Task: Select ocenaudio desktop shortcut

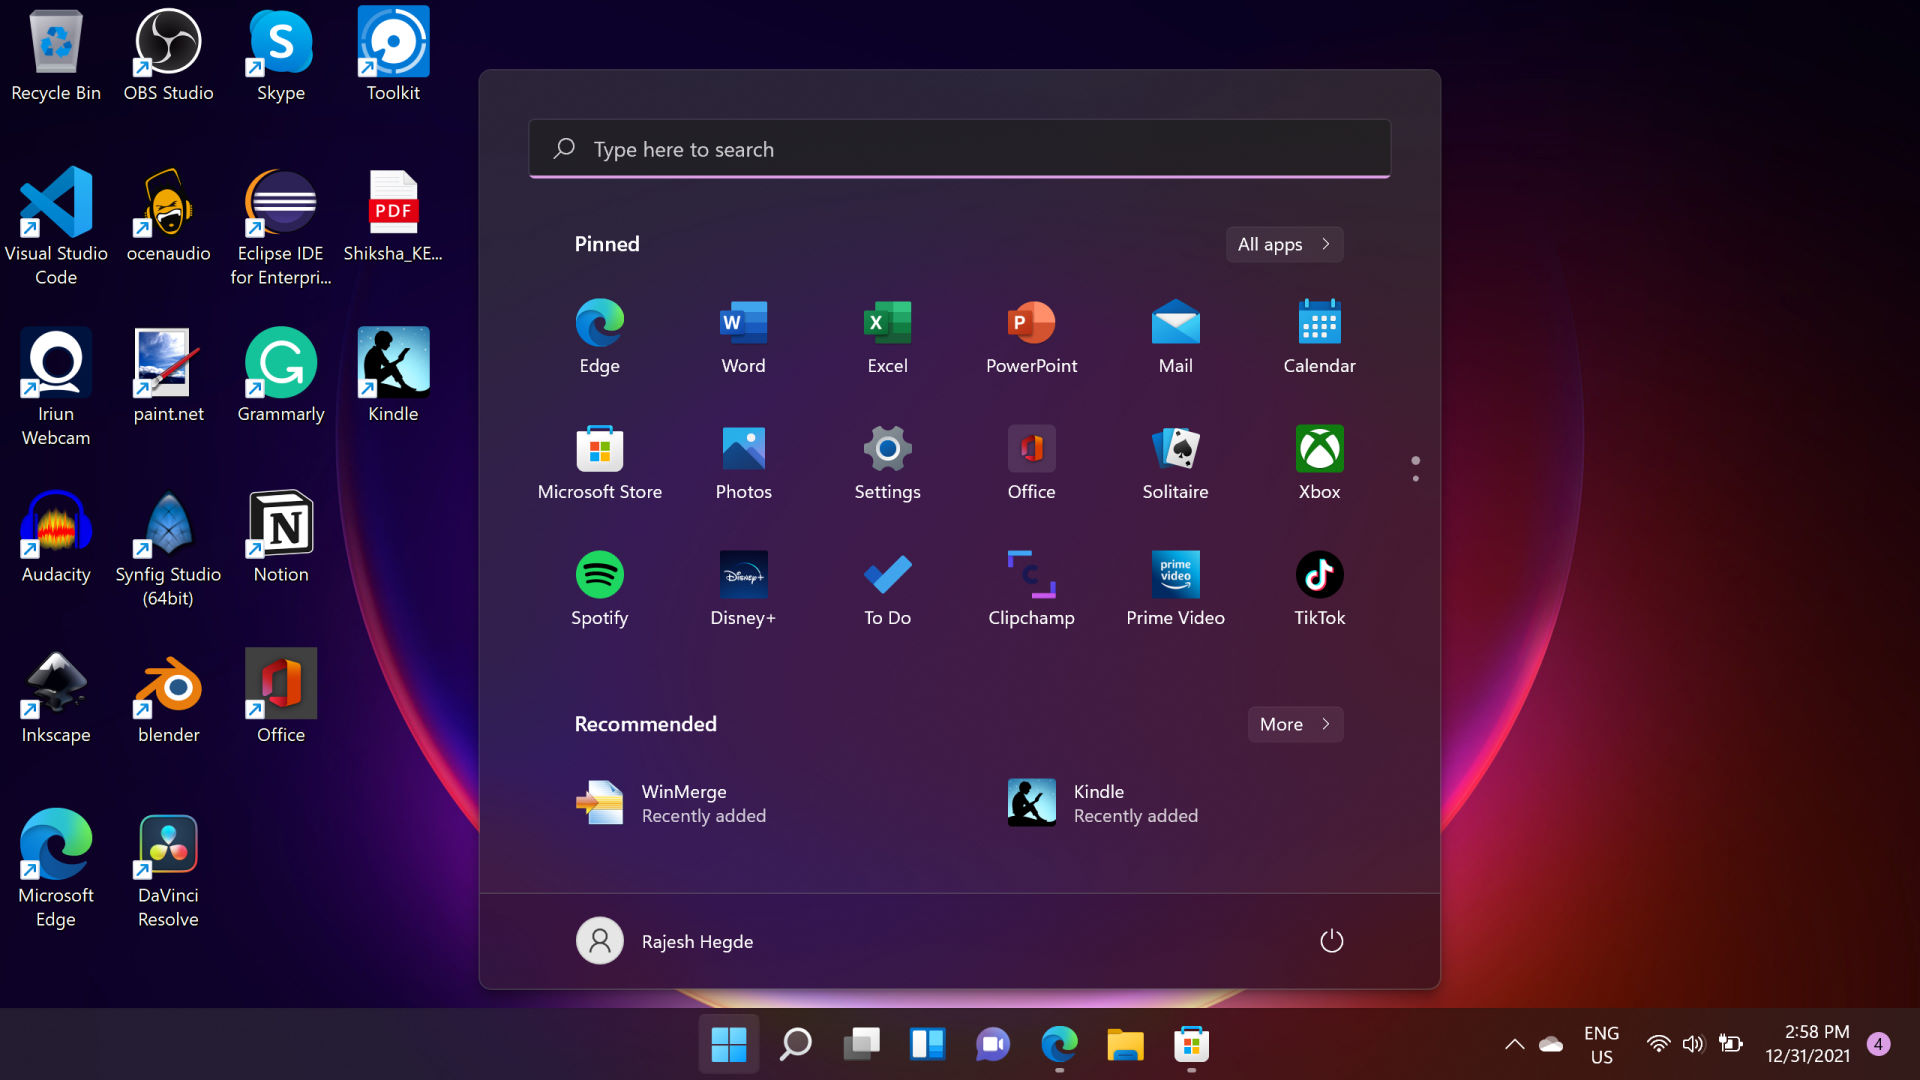Action: point(168,217)
